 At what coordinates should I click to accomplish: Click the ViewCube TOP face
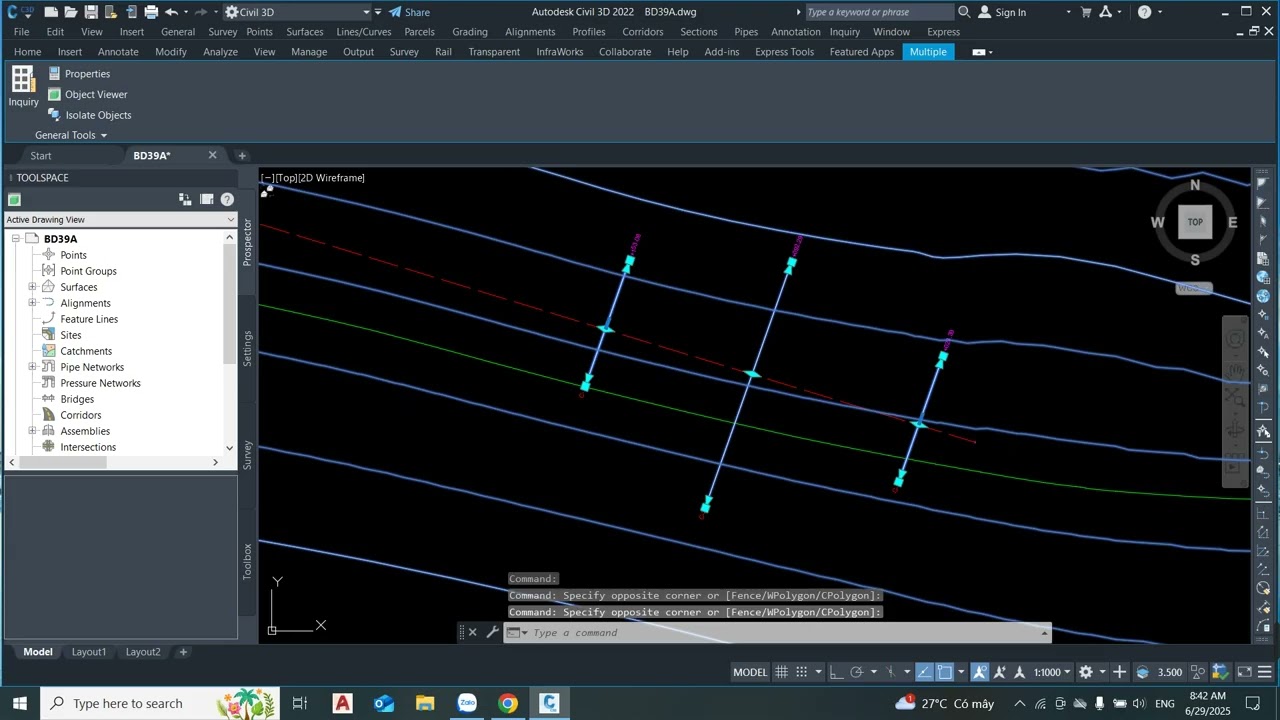[x=1195, y=222]
